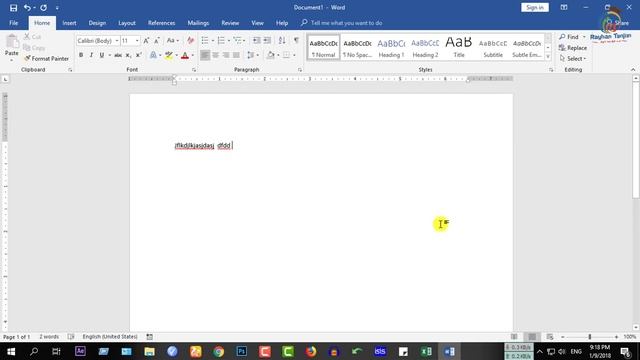Undo the last action
Viewport: 640px width, 360px height.
27,8
